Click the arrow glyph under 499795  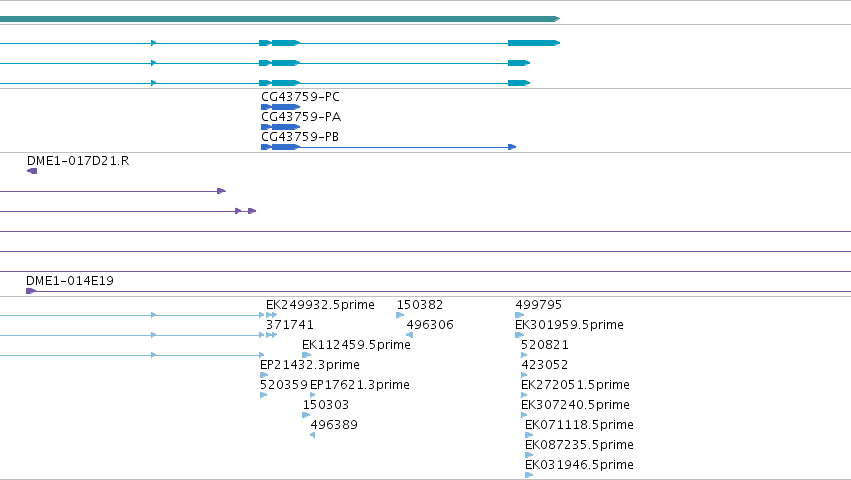[x=519, y=315]
